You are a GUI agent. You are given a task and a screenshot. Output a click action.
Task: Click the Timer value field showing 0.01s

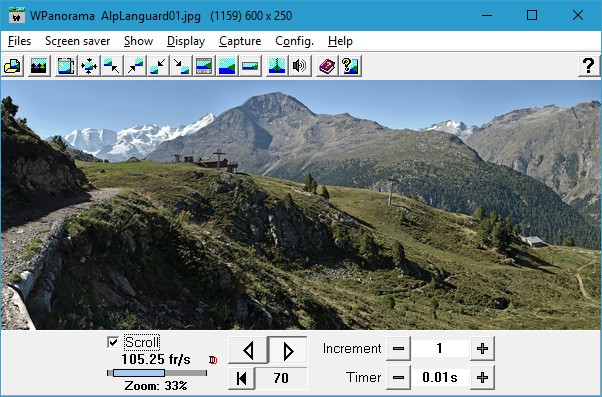(440, 377)
